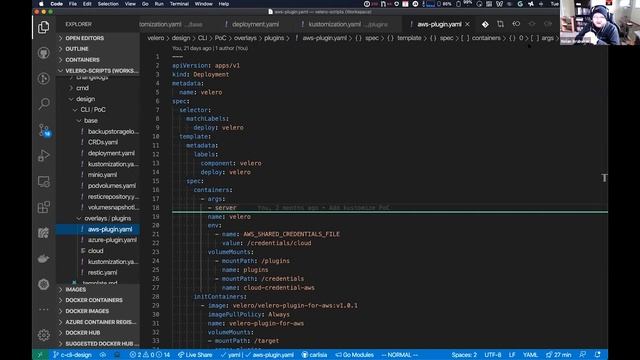Click the open changes icon in editor toolbar

click(x=500, y=24)
